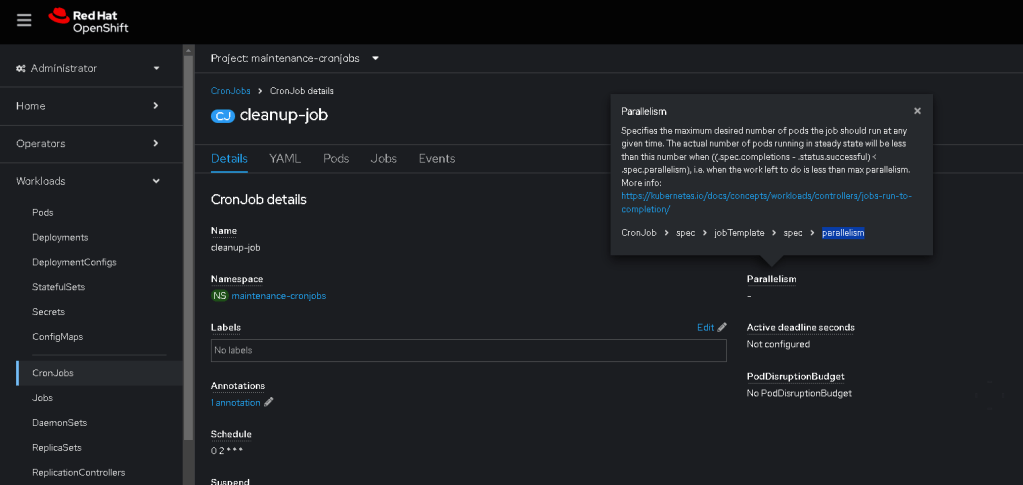Go to ConfigMaps in the sidebar
Screen dimensions: 1023x485
57,337
